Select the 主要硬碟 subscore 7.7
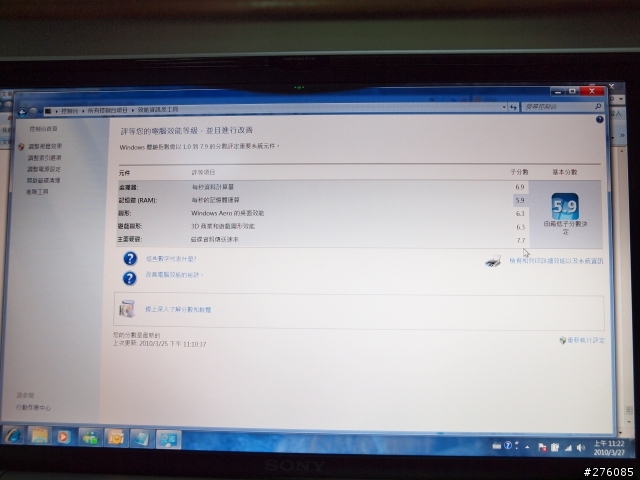The width and height of the screenshot is (640, 480). click(520, 240)
